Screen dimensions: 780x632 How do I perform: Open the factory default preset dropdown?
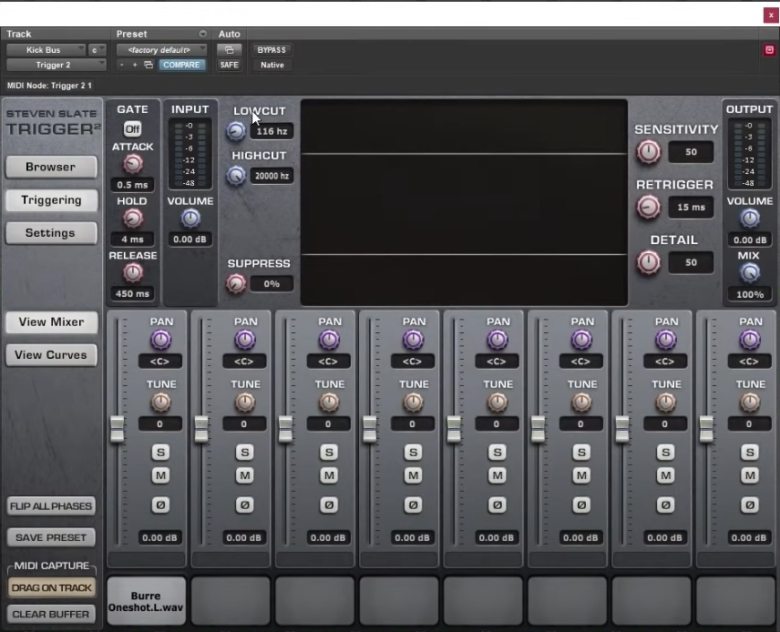coord(162,50)
